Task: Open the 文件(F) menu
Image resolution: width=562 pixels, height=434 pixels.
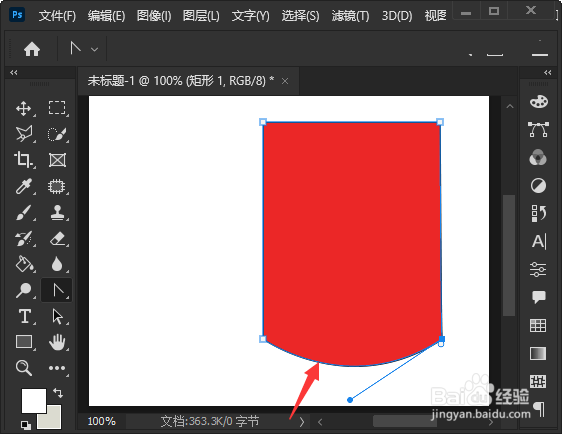Action: [57, 16]
